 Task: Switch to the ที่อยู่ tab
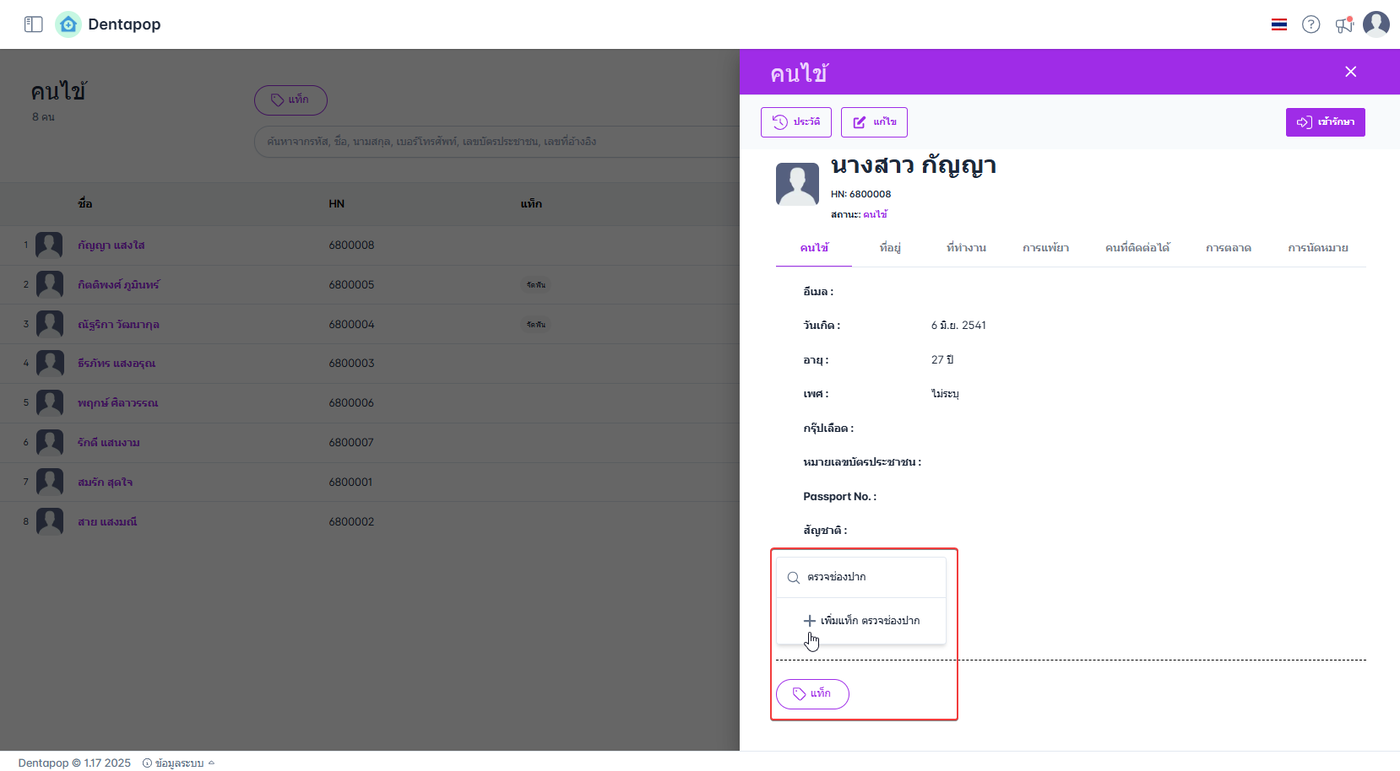tap(890, 248)
